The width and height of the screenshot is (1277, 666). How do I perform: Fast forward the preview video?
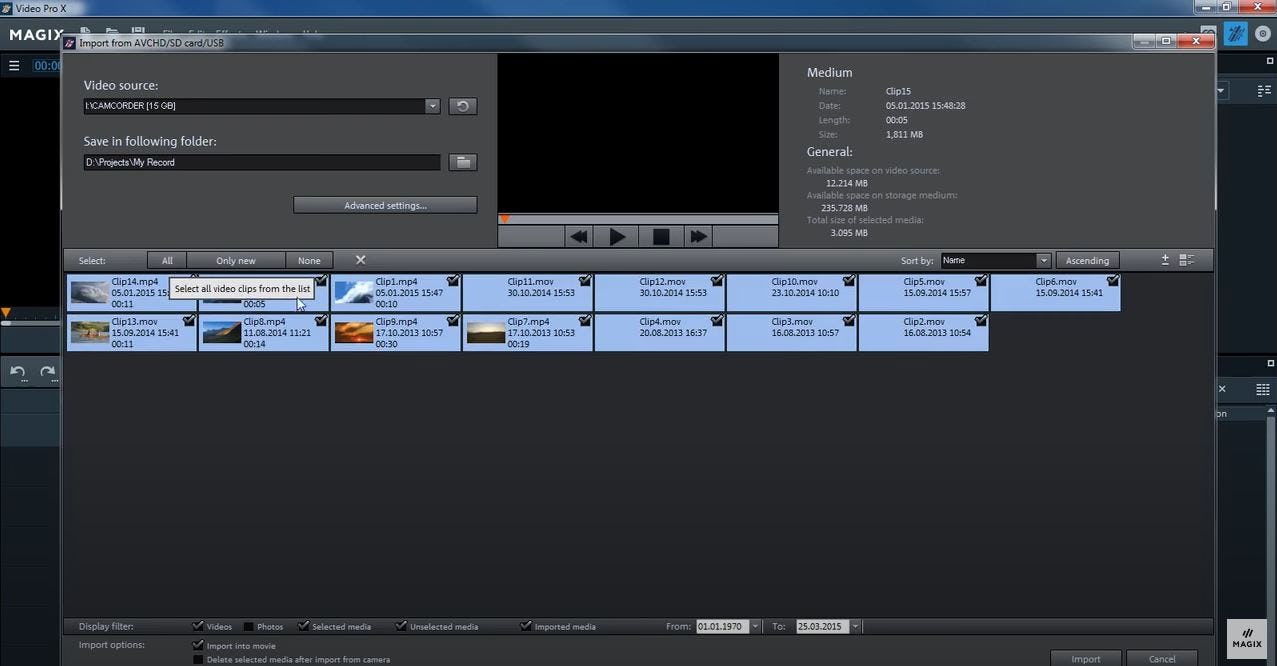tap(699, 237)
